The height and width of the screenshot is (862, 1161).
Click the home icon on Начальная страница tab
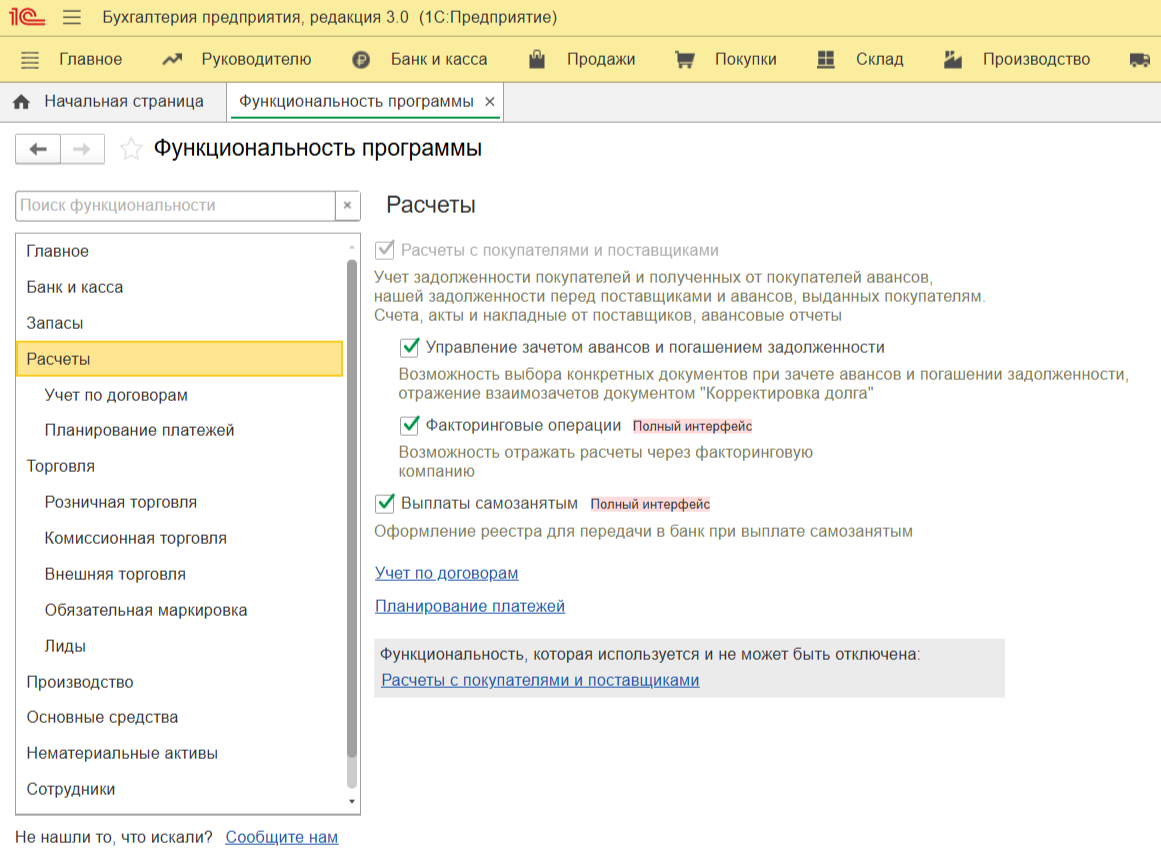(22, 102)
